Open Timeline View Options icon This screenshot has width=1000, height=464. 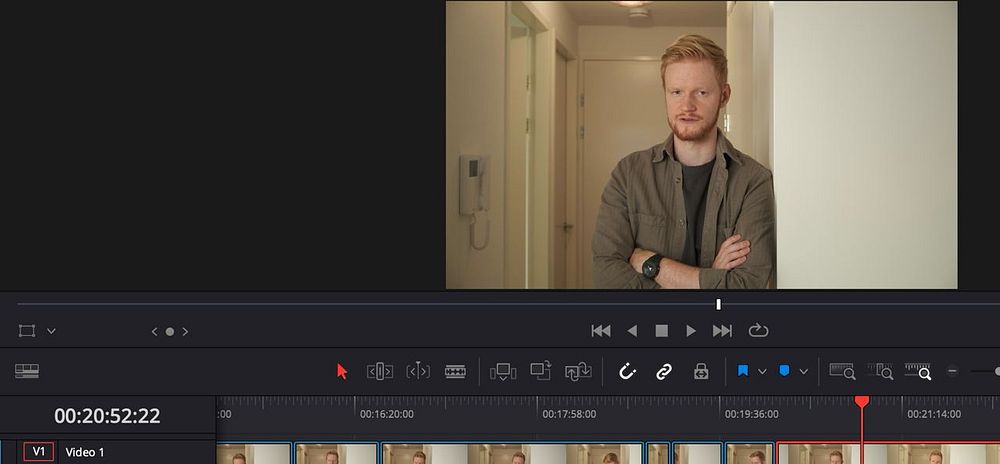(27, 371)
